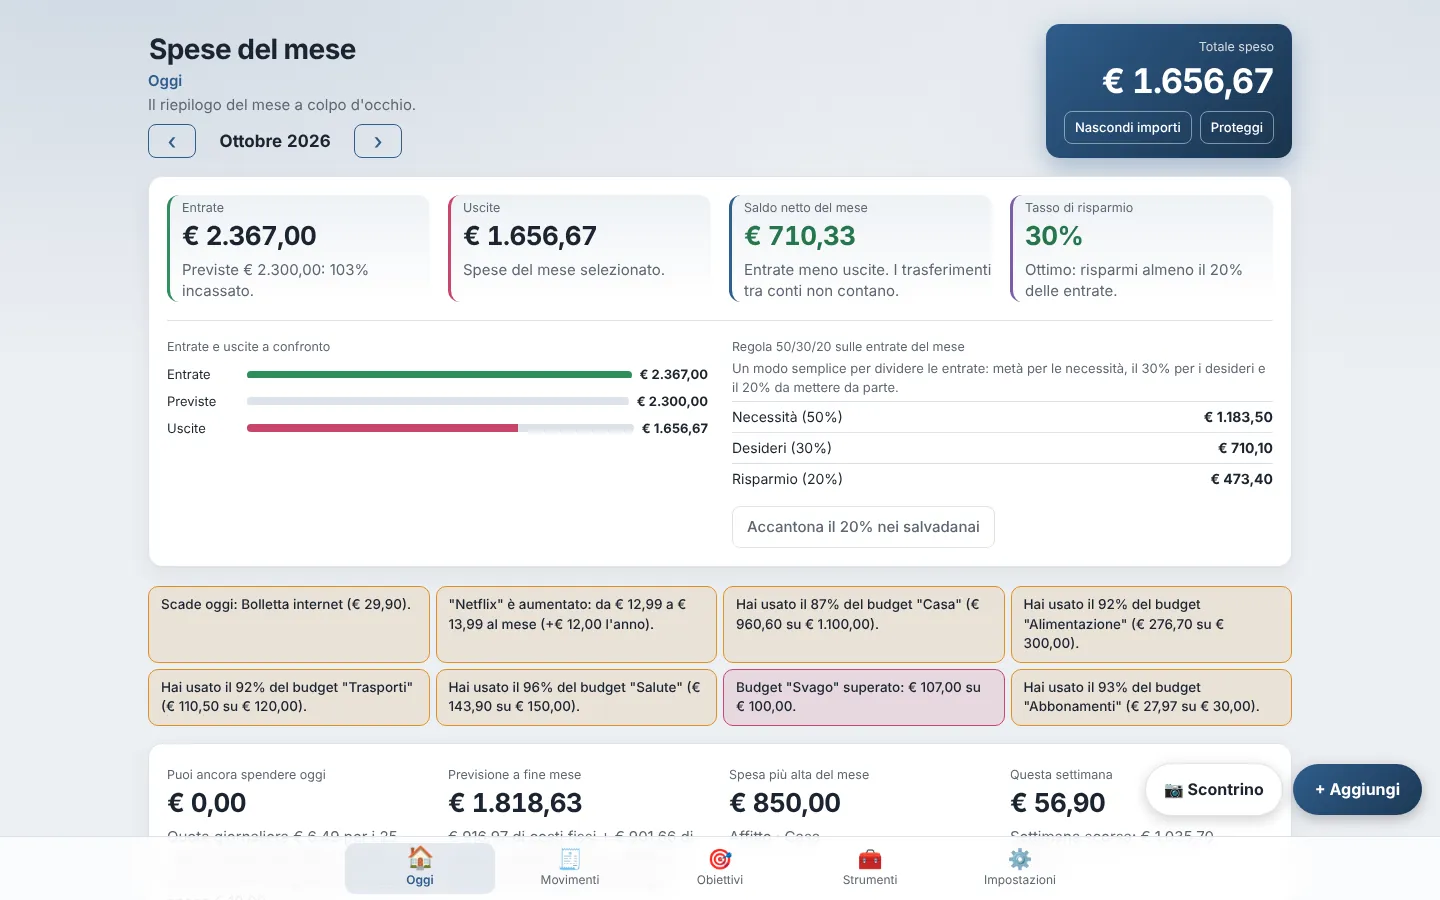Image resolution: width=1440 pixels, height=900 pixels.
Task: Click the Desideri (30%) row
Action: 1002,448
